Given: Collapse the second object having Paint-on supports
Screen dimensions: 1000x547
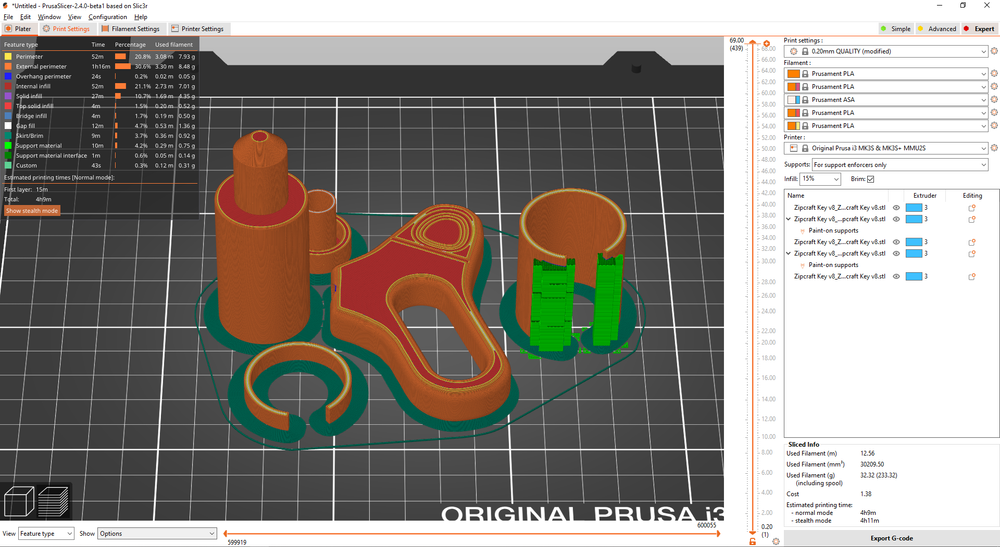Looking at the screenshot, I should pos(789,254).
